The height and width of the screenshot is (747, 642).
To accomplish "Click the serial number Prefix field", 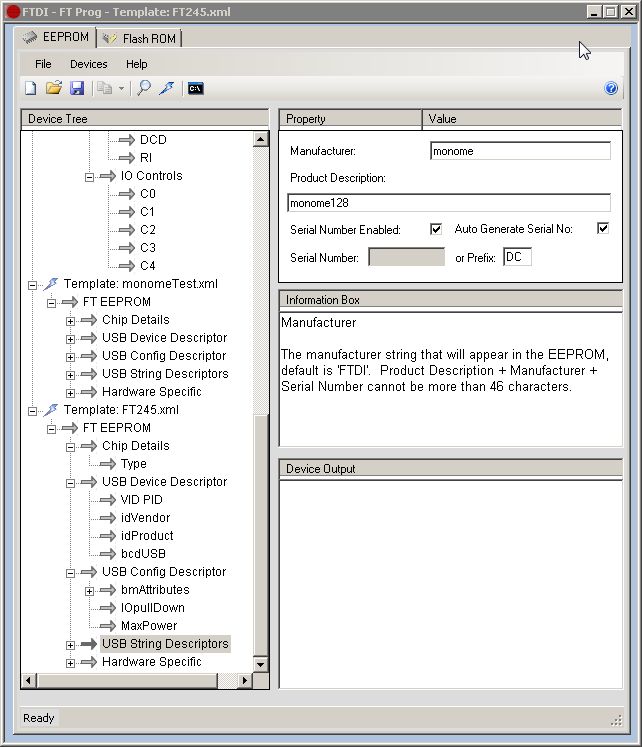I will point(517,257).
